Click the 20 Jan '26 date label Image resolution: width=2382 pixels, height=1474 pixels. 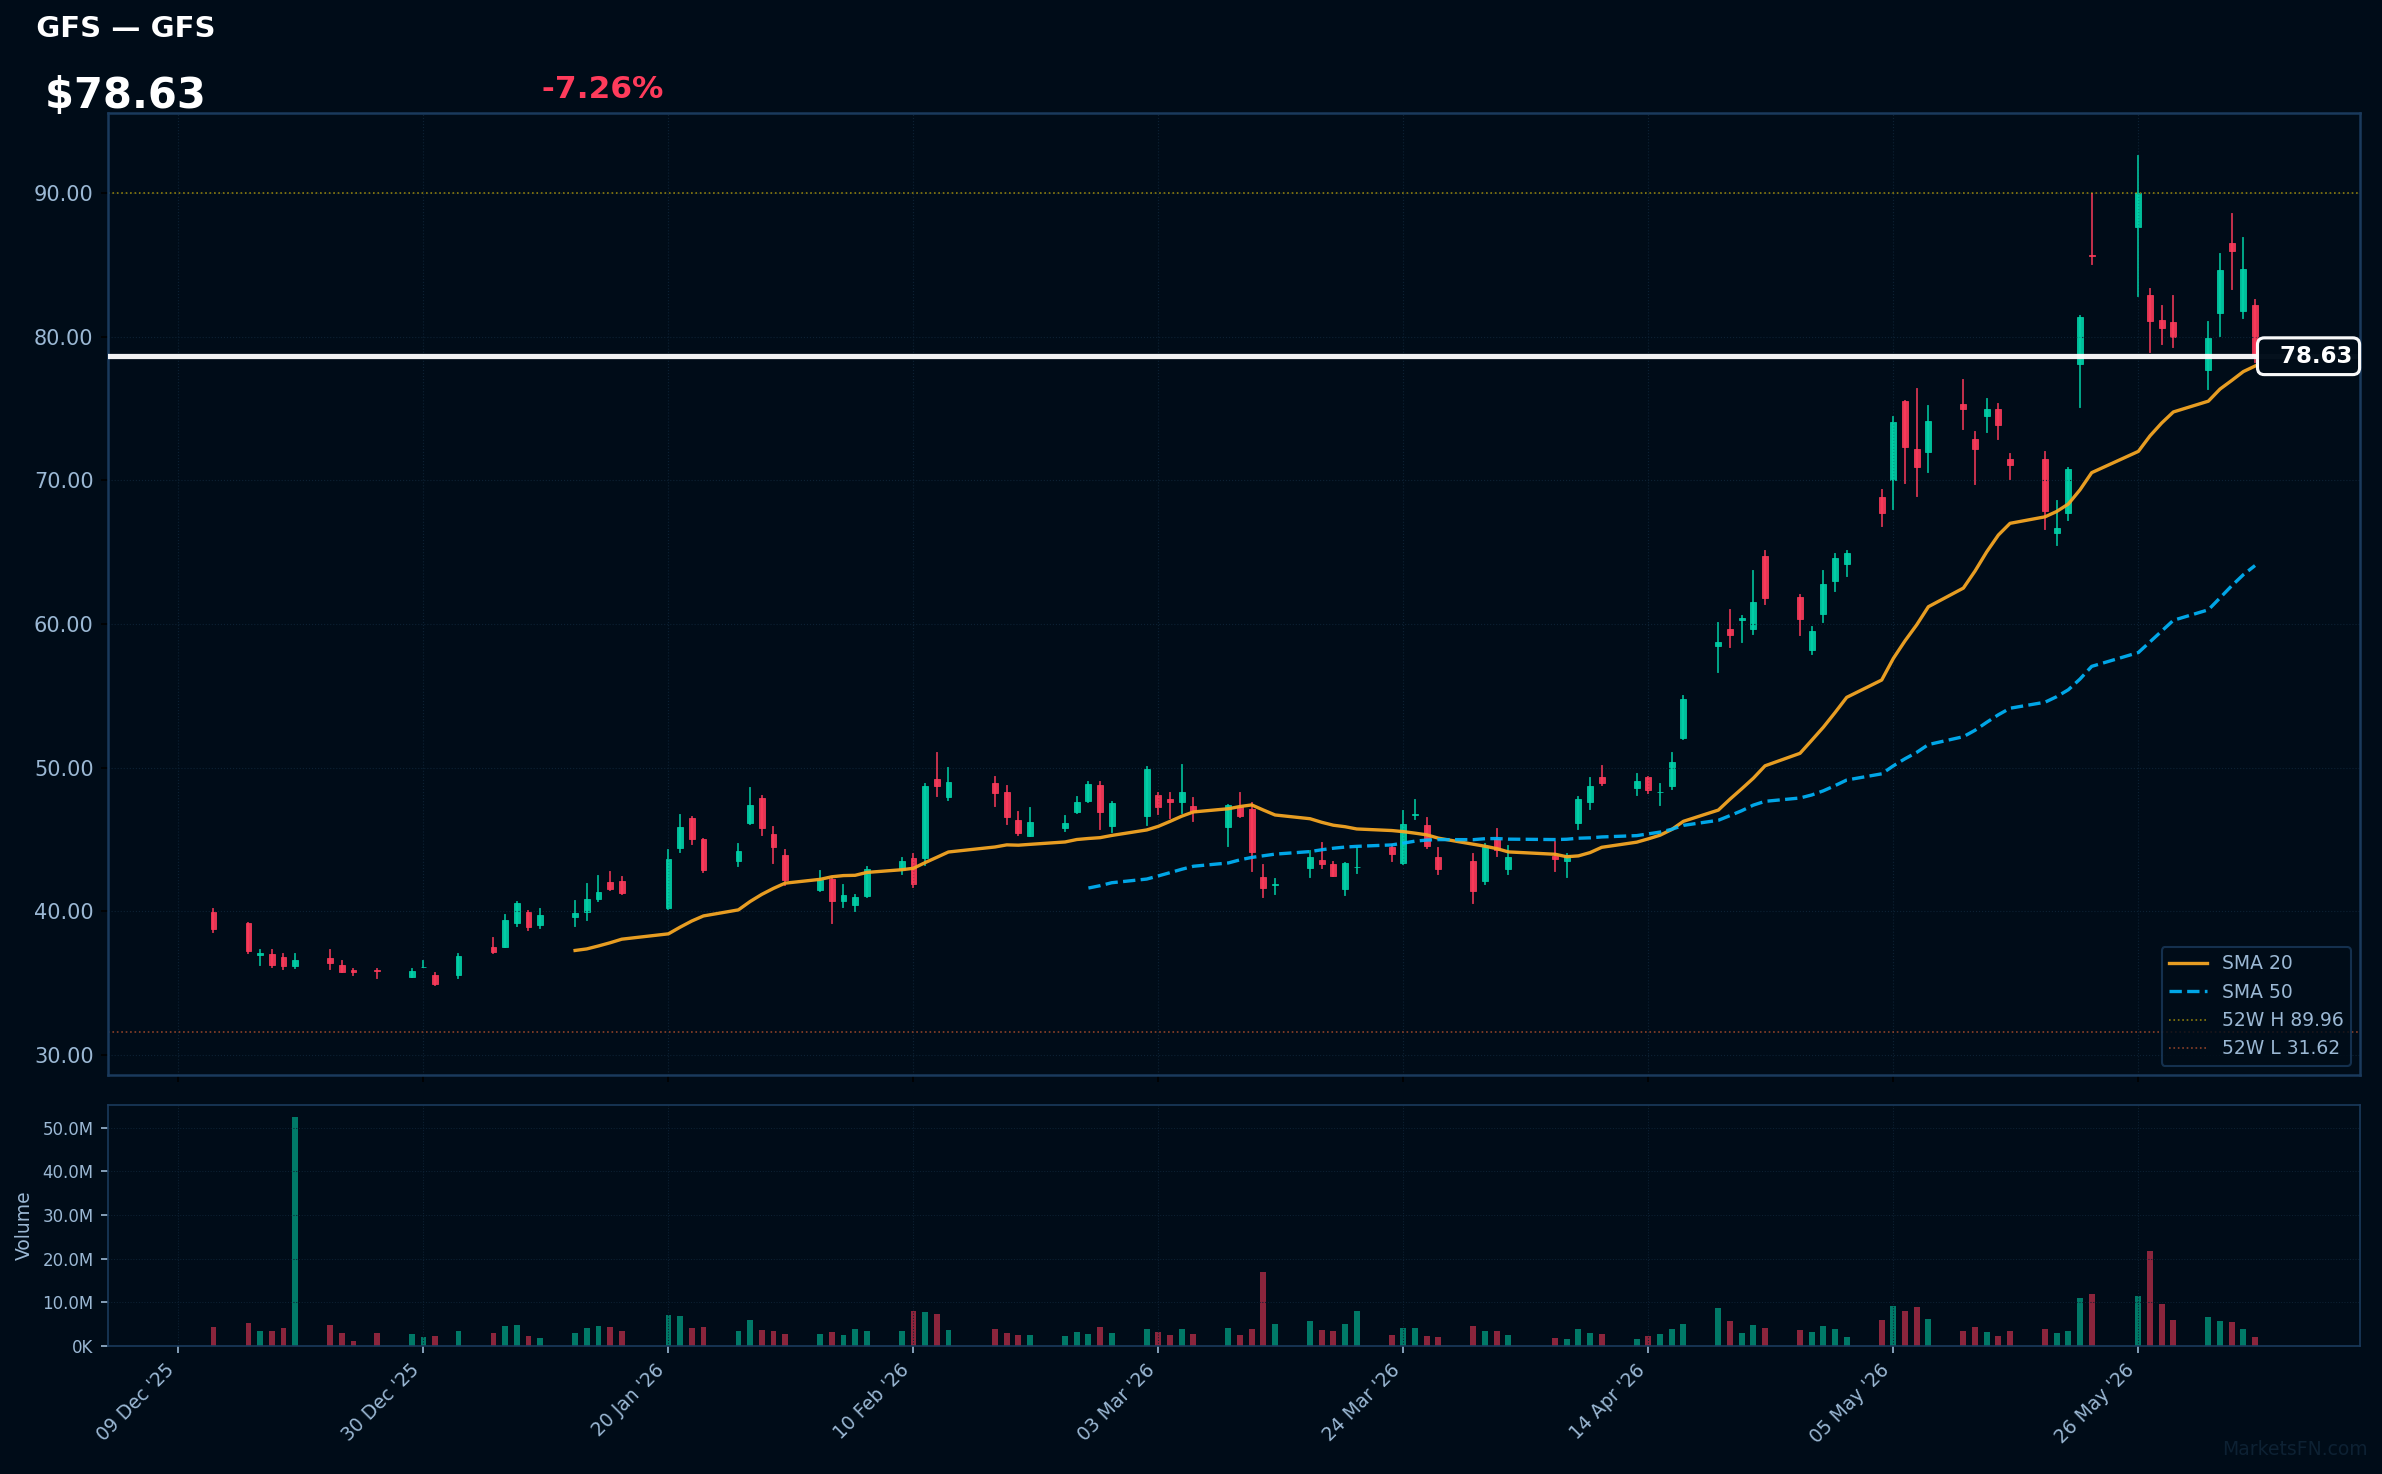[627, 1401]
